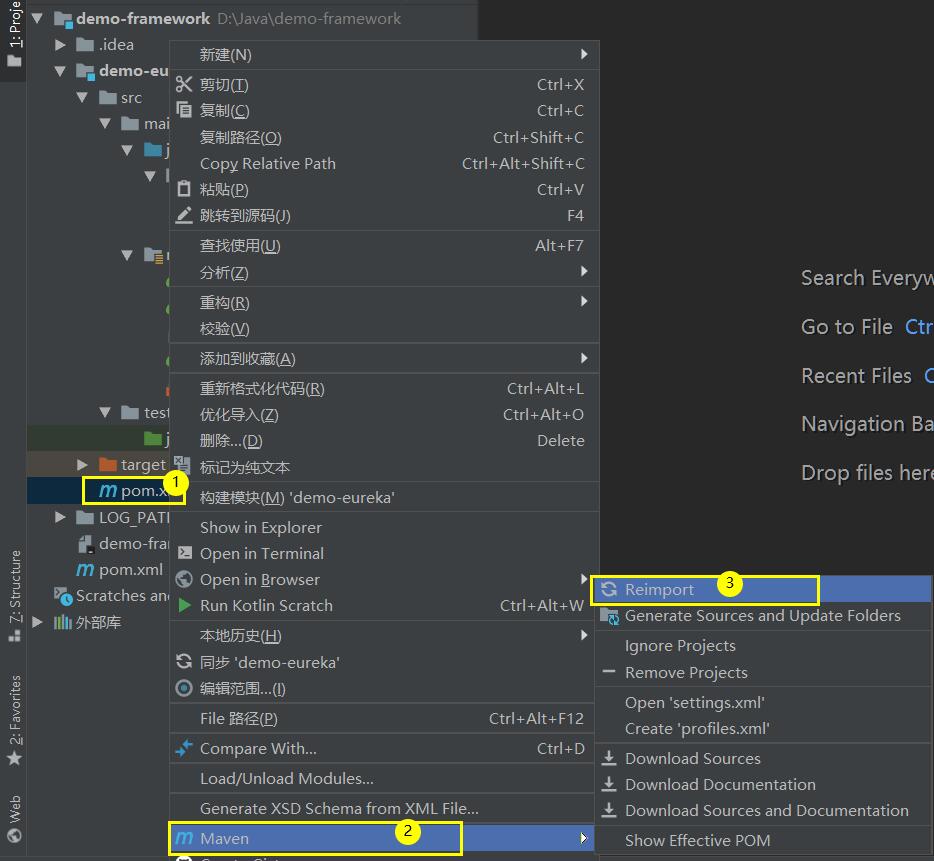
Task: Expand the target folder node
Action: (x=83, y=465)
